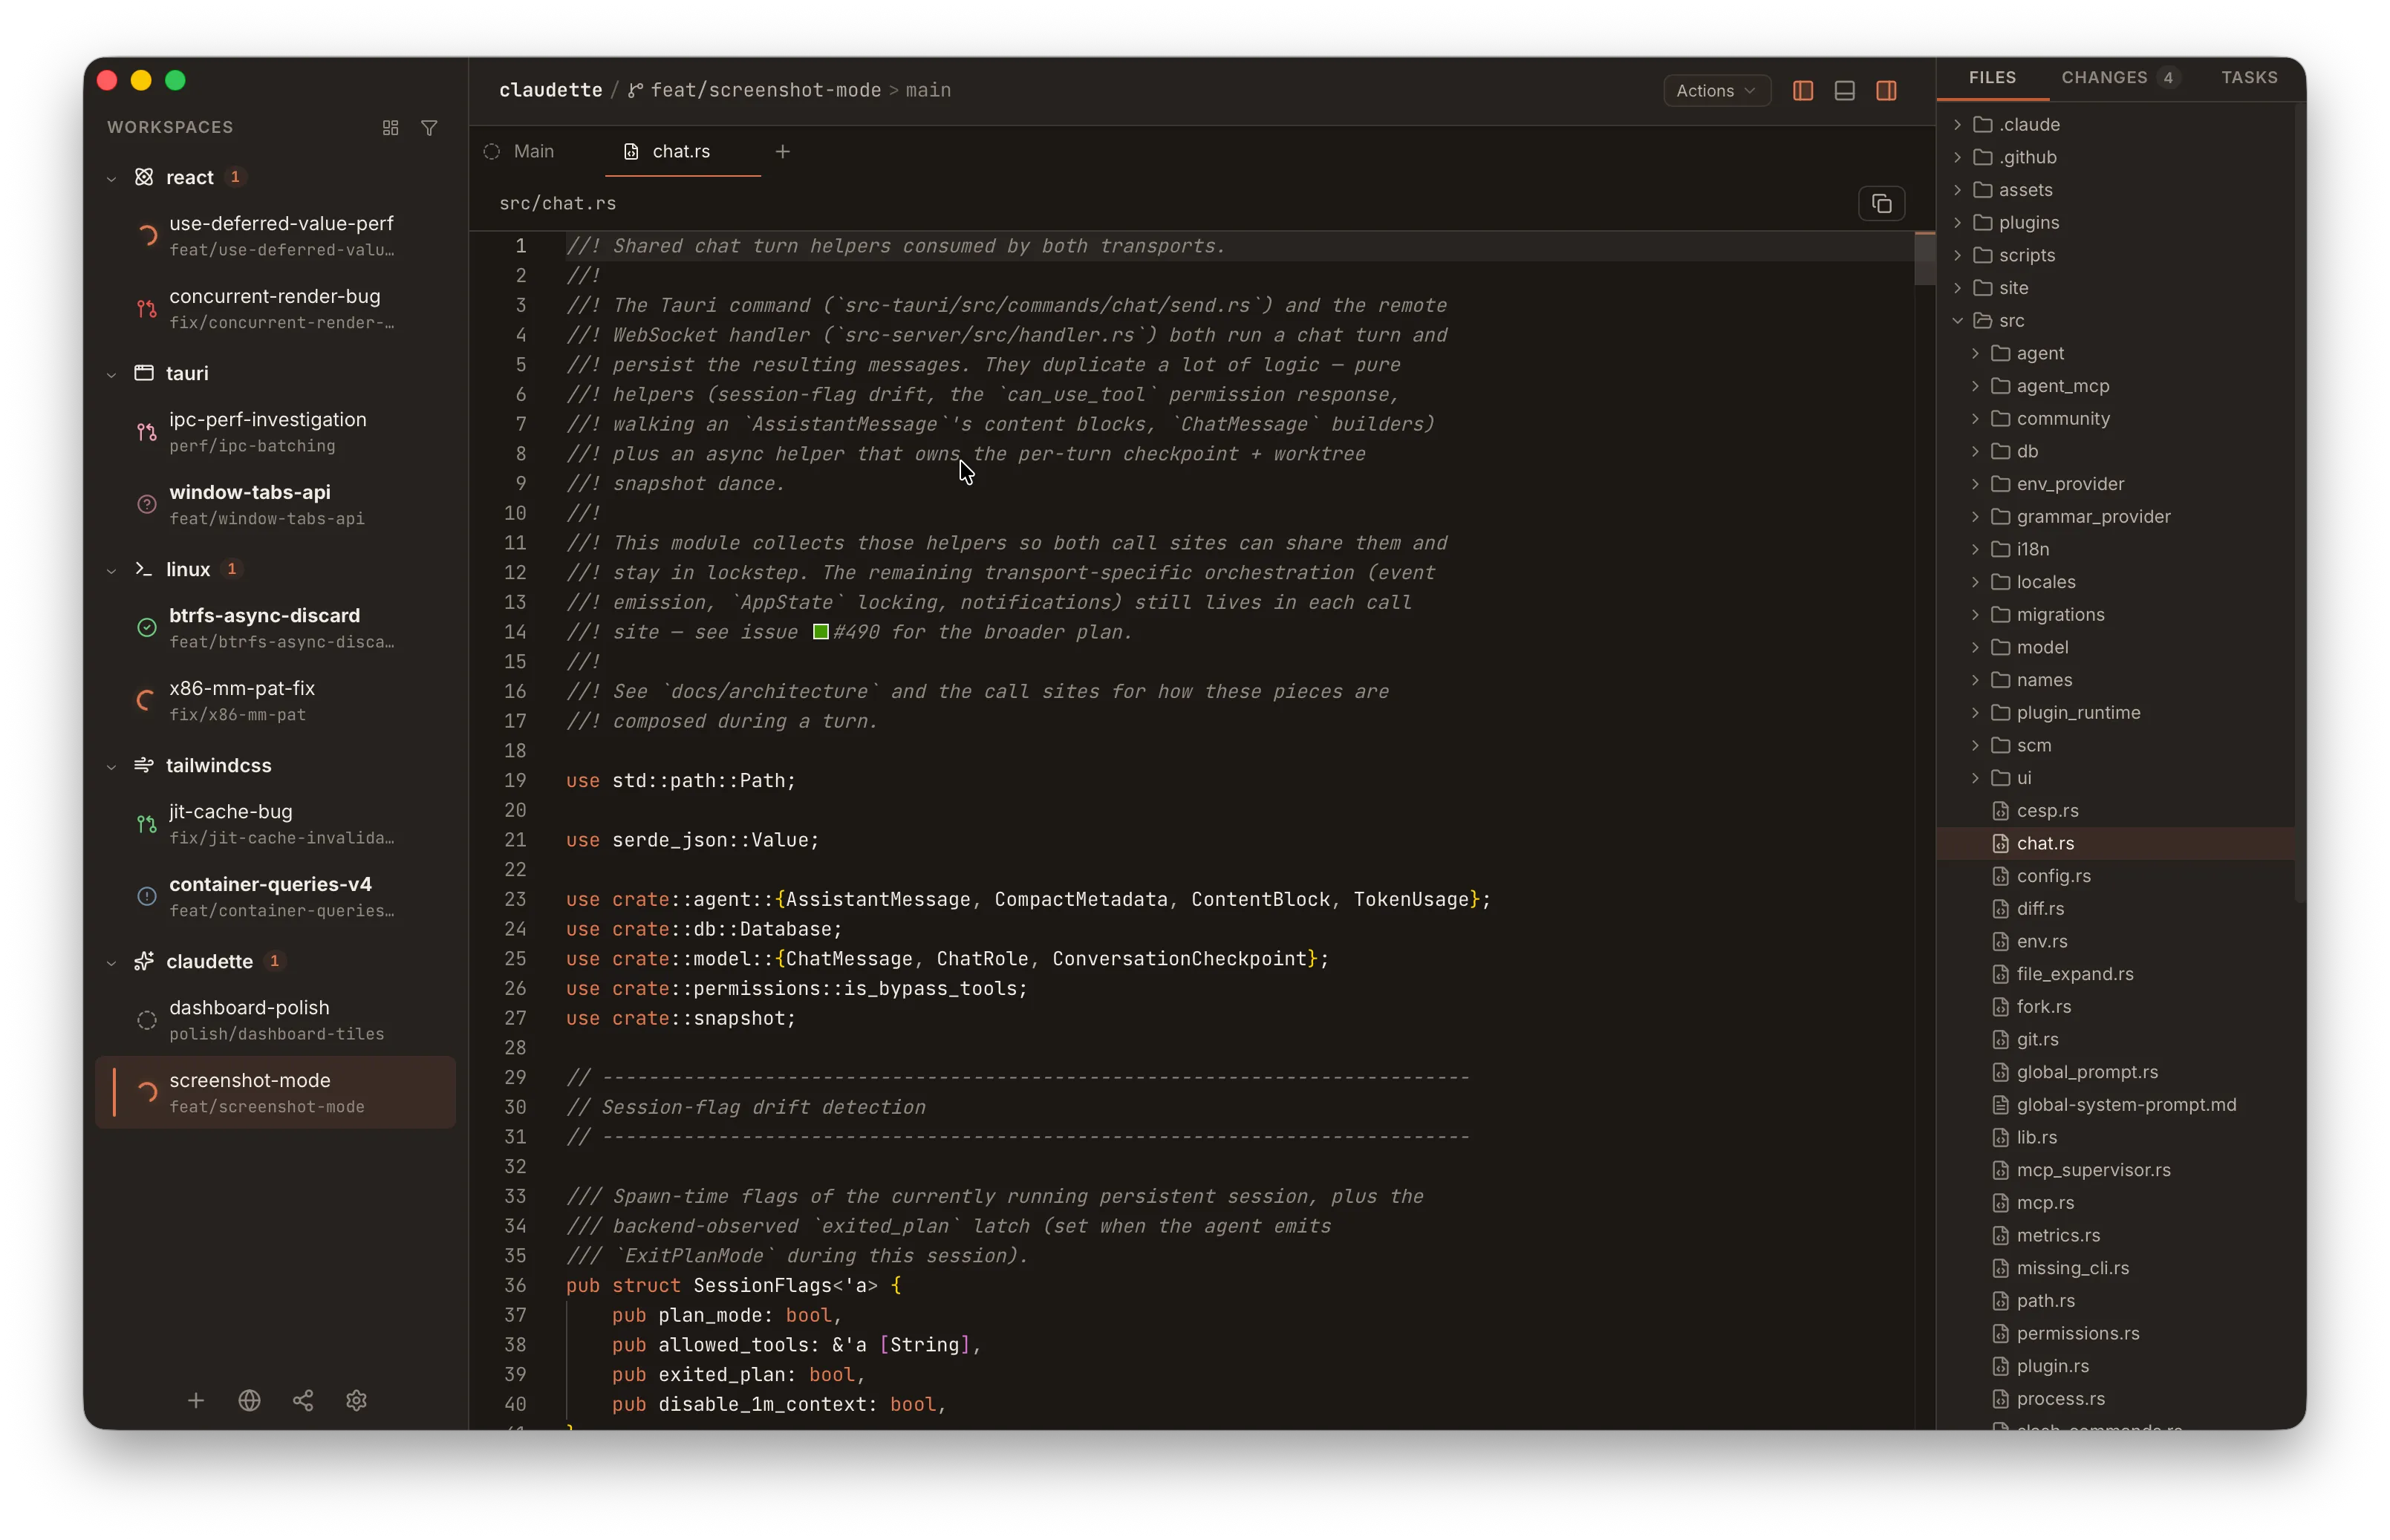
Task: Toggle the bottom panel layout icon
Action: pyautogui.click(x=1845, y=91)
